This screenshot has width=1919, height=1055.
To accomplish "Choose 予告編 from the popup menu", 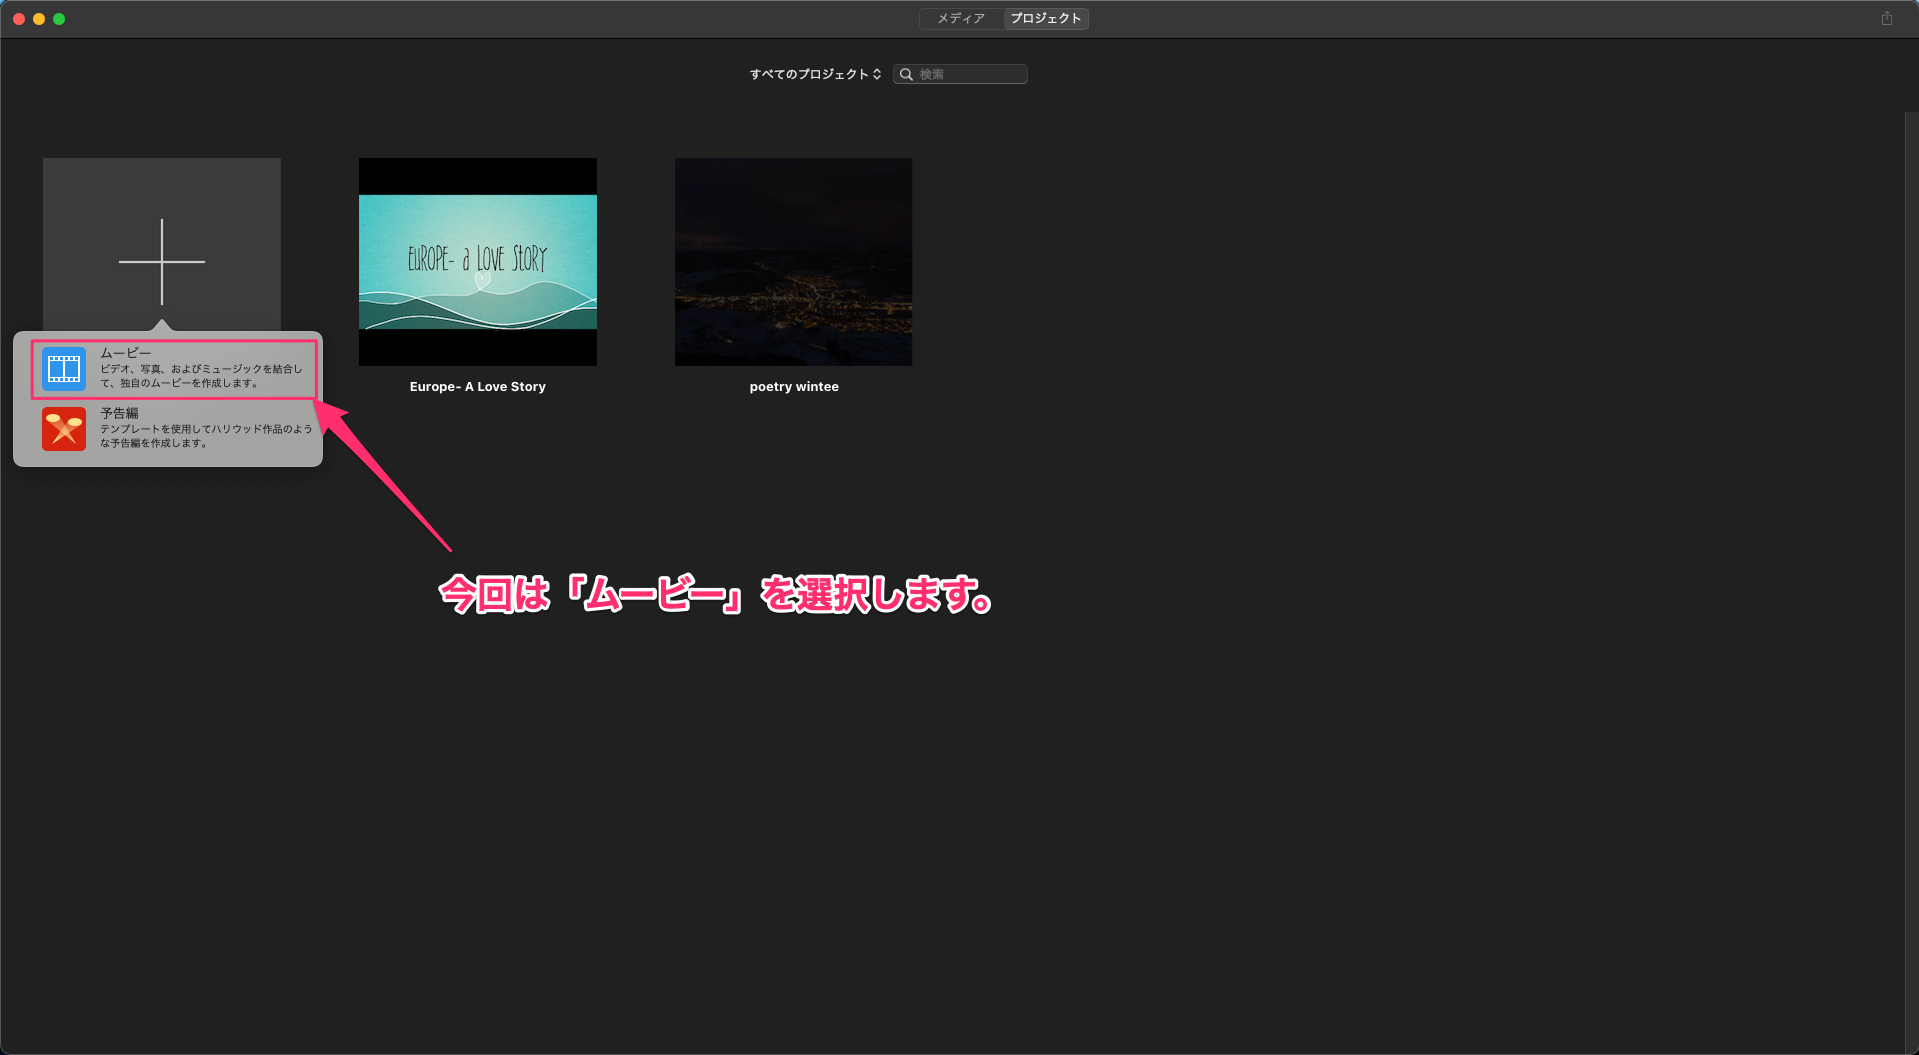I will pyautogui.click(x=200, y=428).
